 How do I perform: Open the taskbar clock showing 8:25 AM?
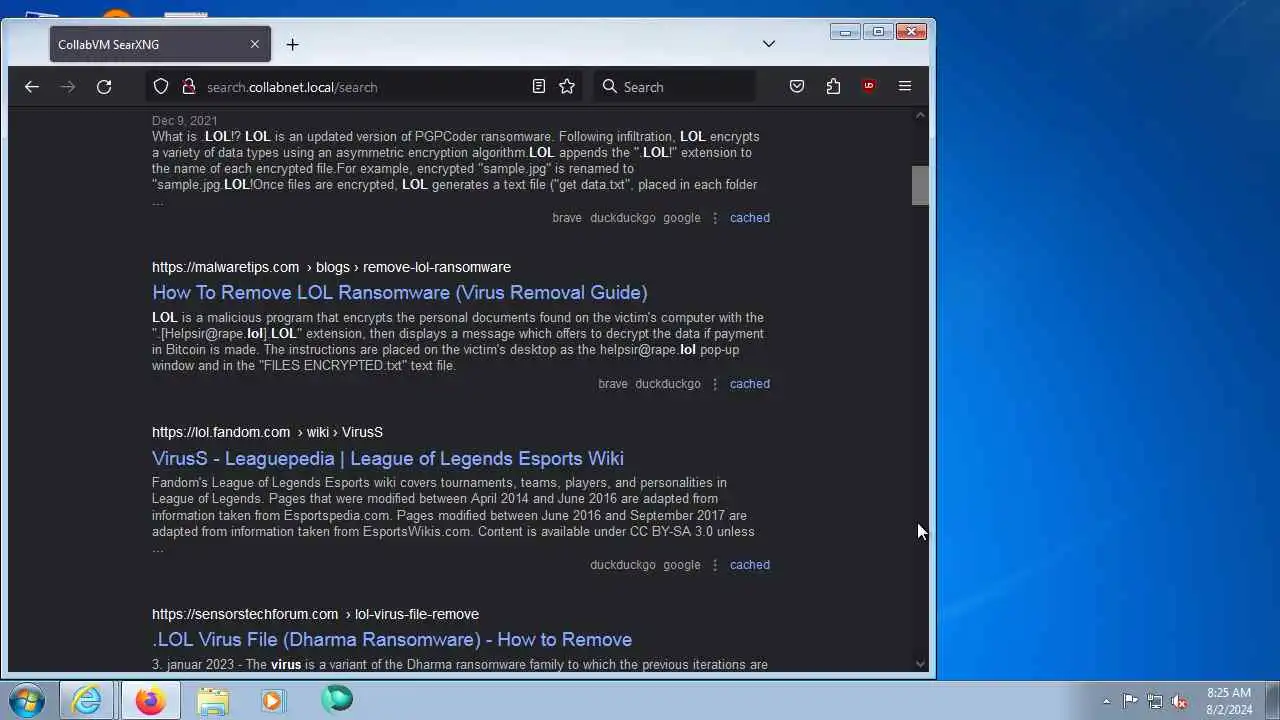click(x=1228, y=701)
